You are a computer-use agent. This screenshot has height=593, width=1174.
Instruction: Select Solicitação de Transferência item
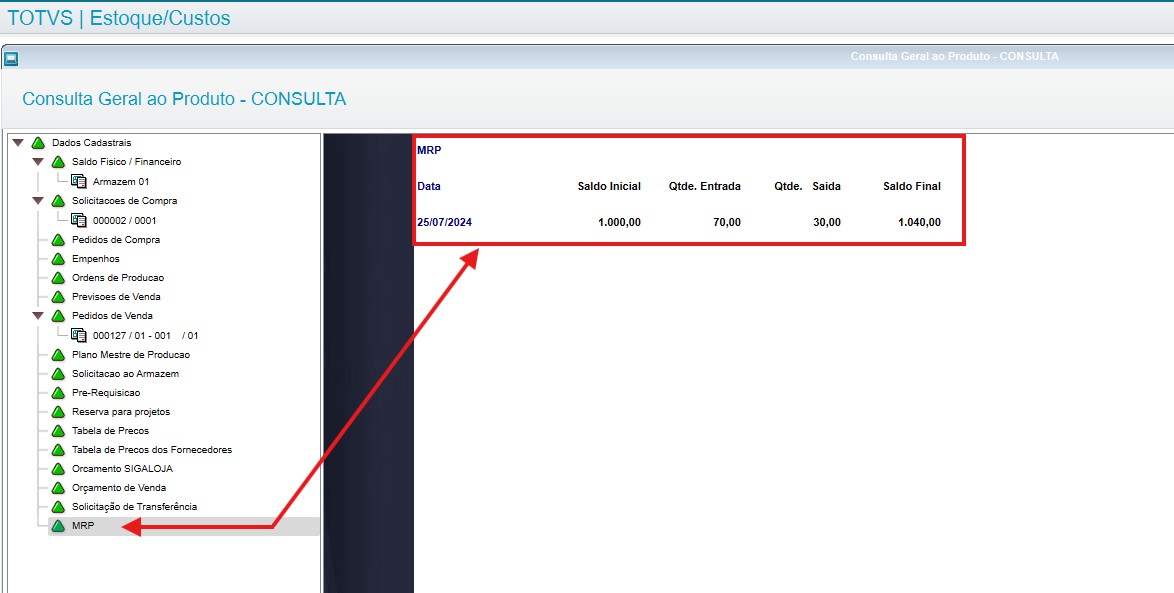135,507
